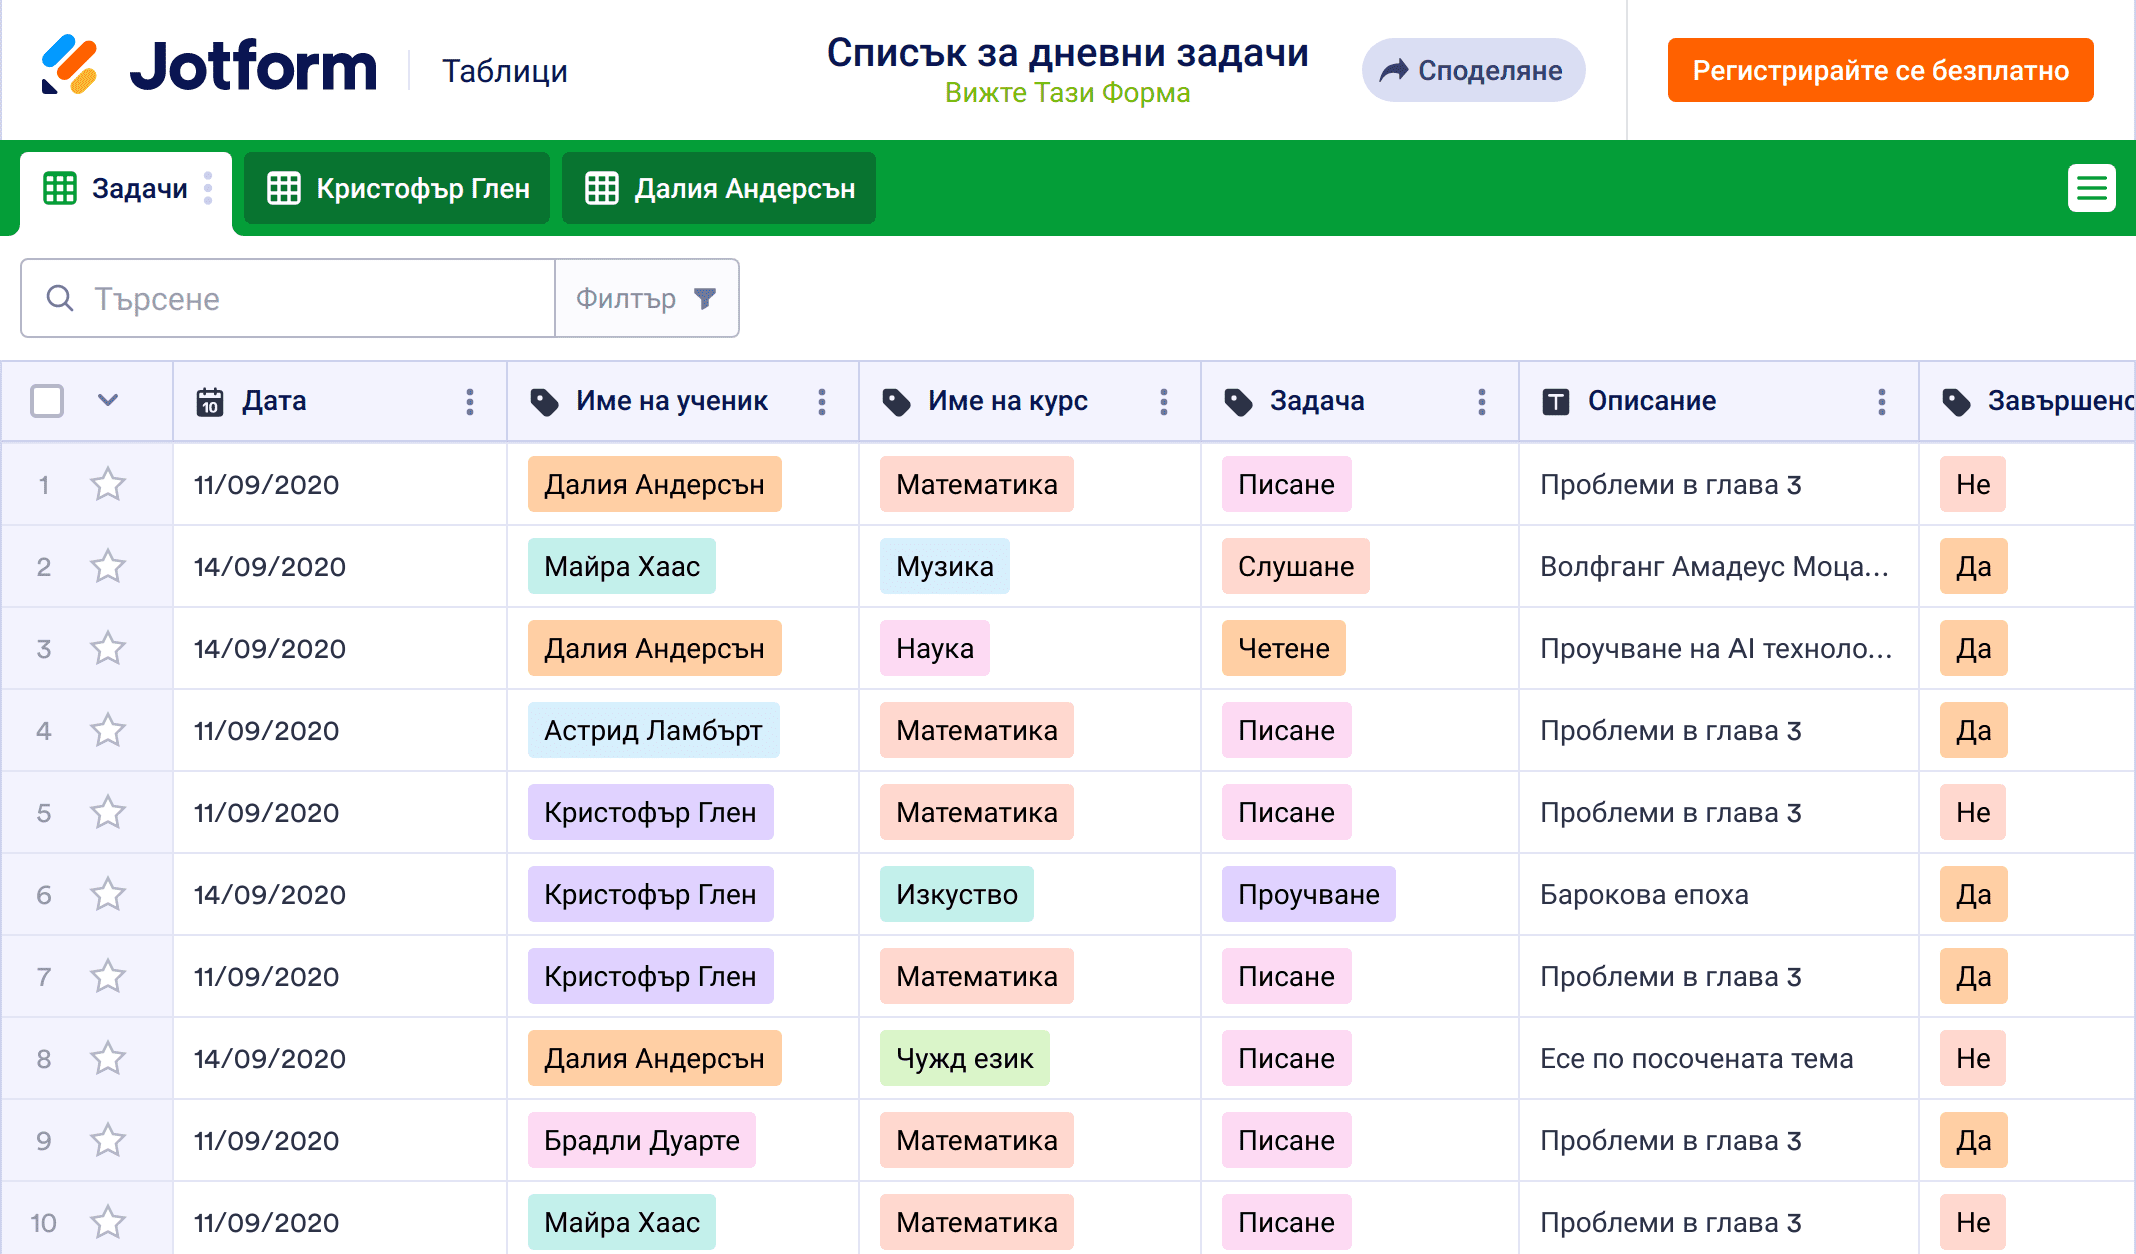The image size is (2136, 1254).
Task: Open options dots on Задачи tab
Action: coord(208,188)
